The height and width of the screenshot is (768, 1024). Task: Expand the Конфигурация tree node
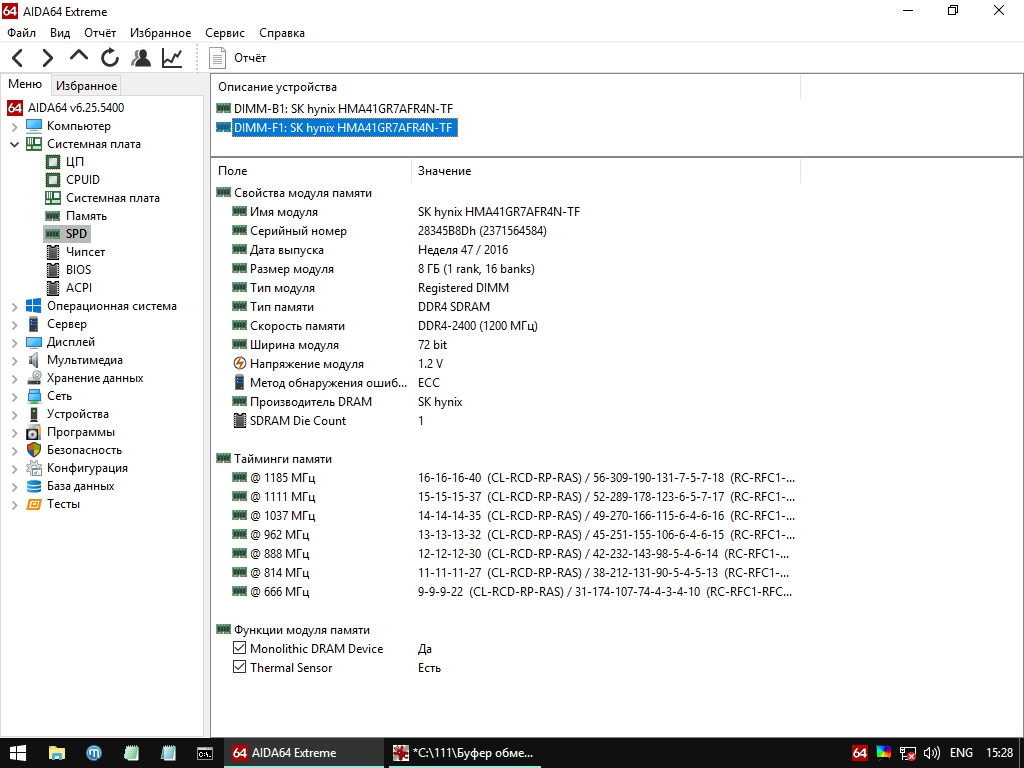click(x=14, y=468)
